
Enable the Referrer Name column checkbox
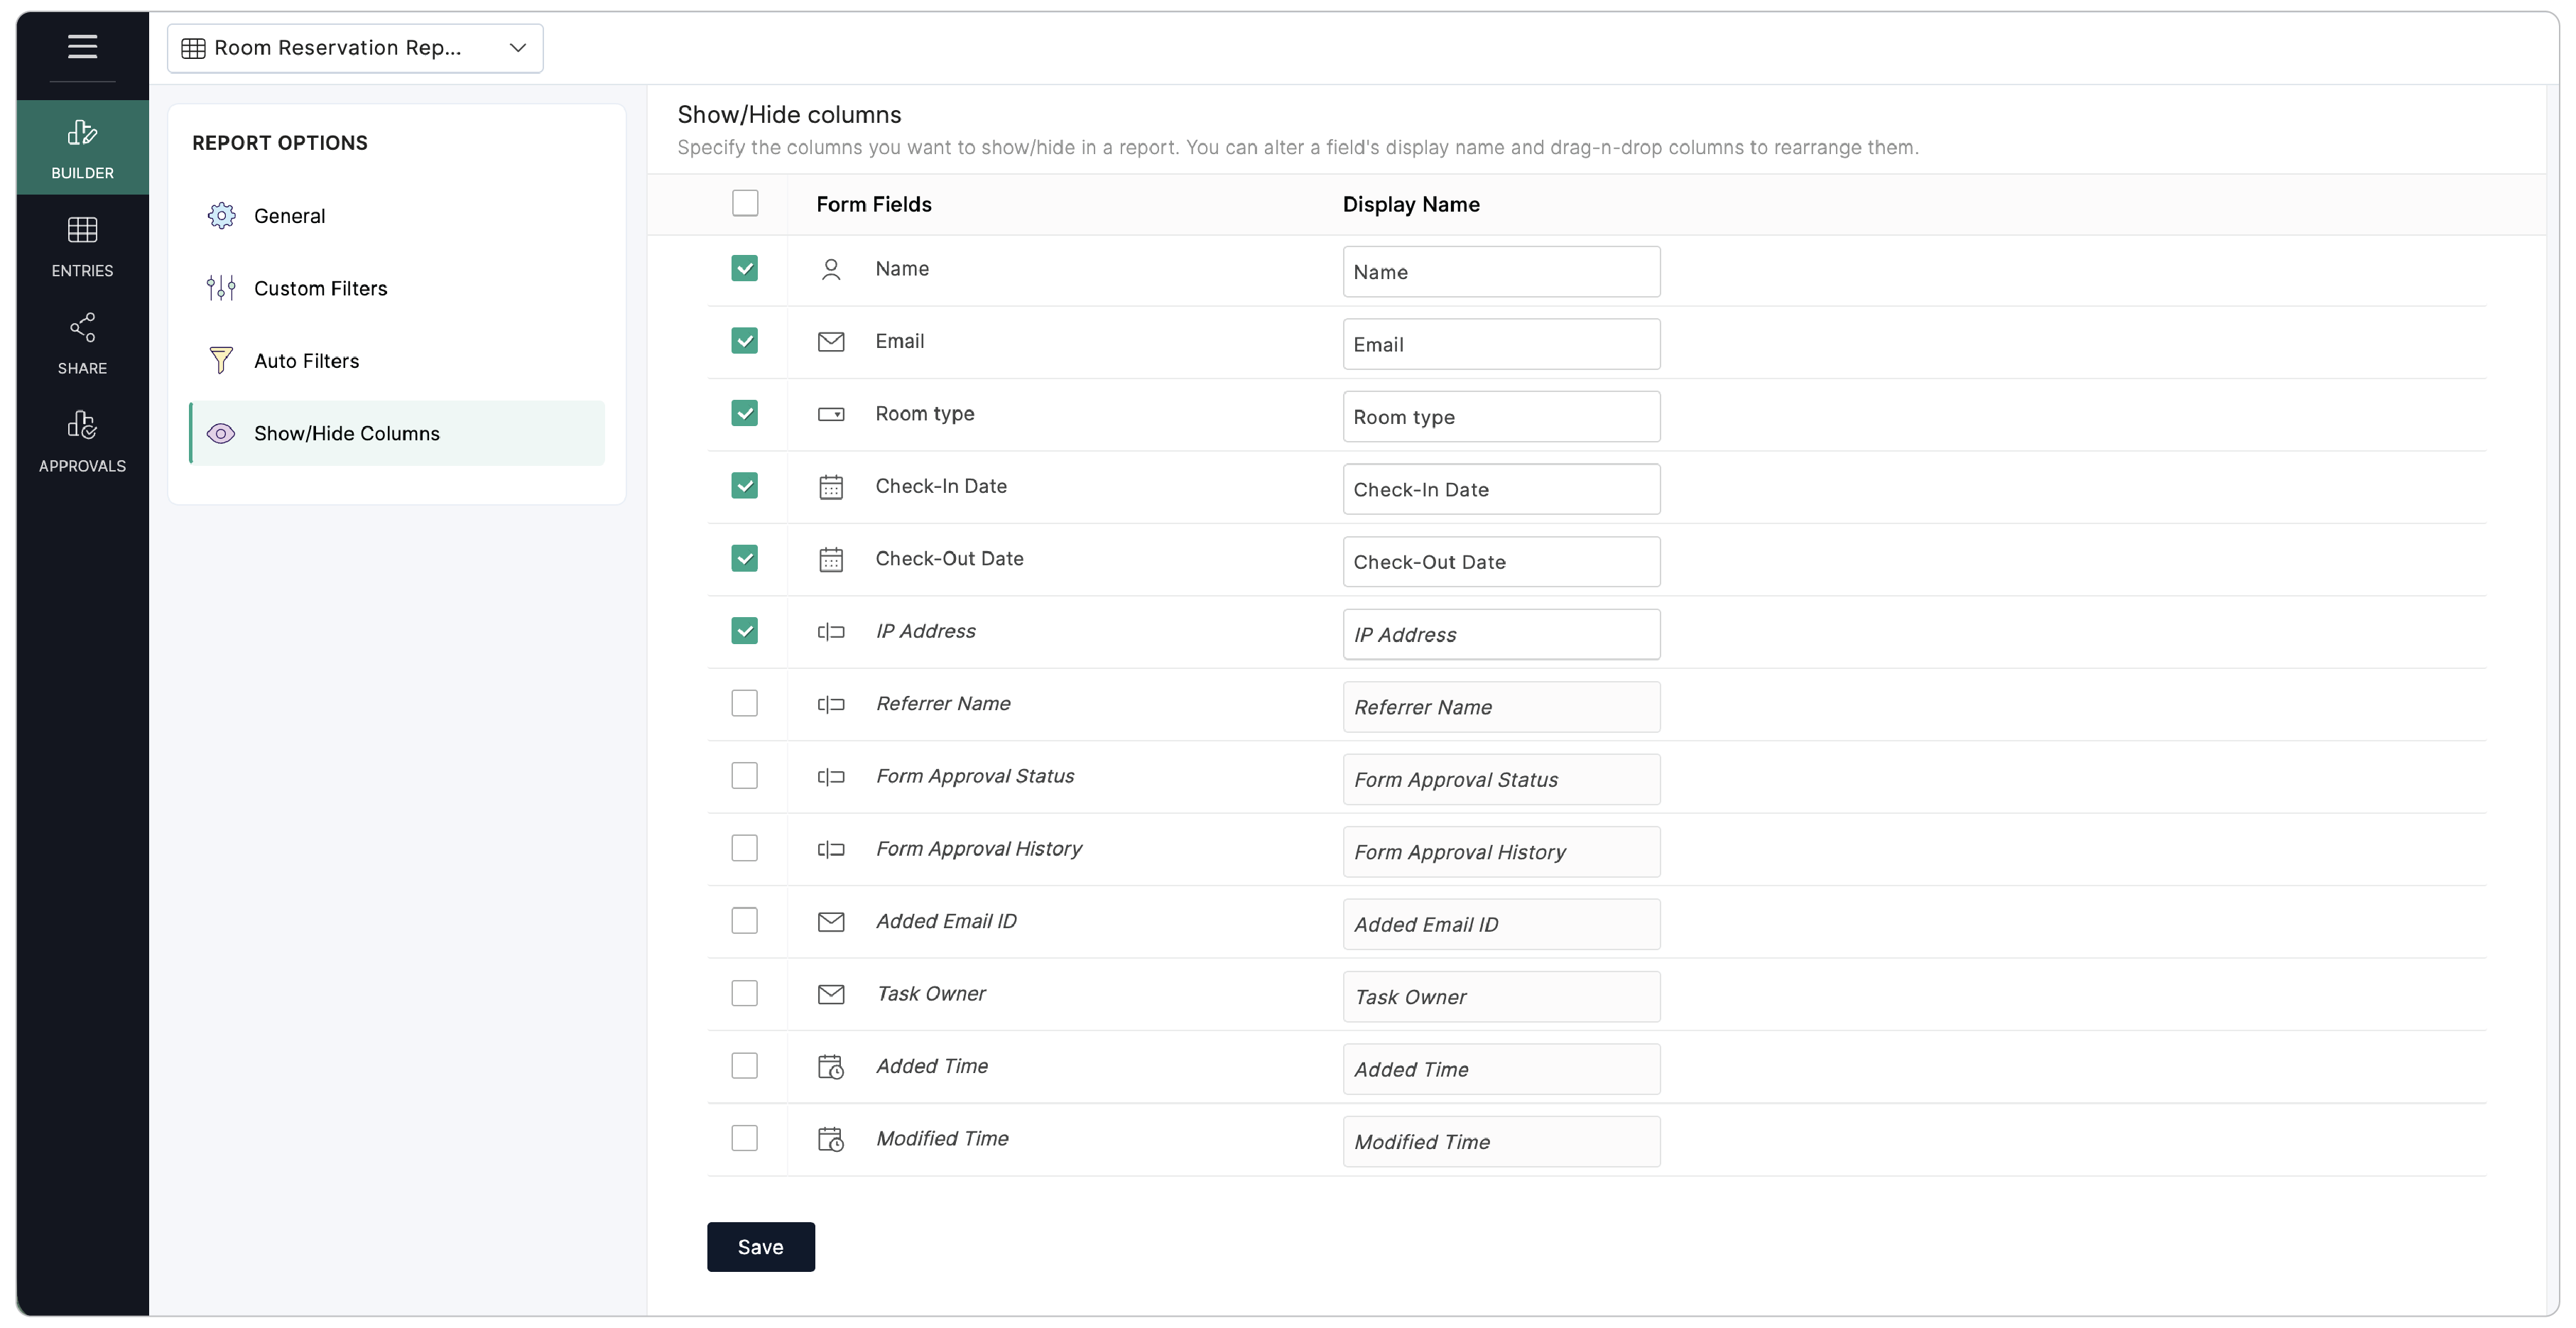click(744, 704)
